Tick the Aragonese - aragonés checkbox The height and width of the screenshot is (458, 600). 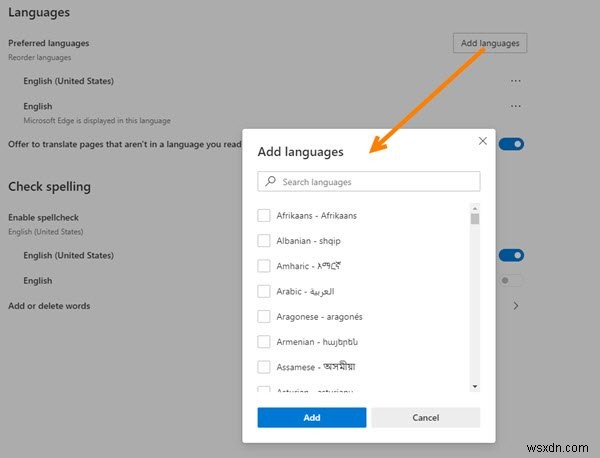[x=264, y=316]
